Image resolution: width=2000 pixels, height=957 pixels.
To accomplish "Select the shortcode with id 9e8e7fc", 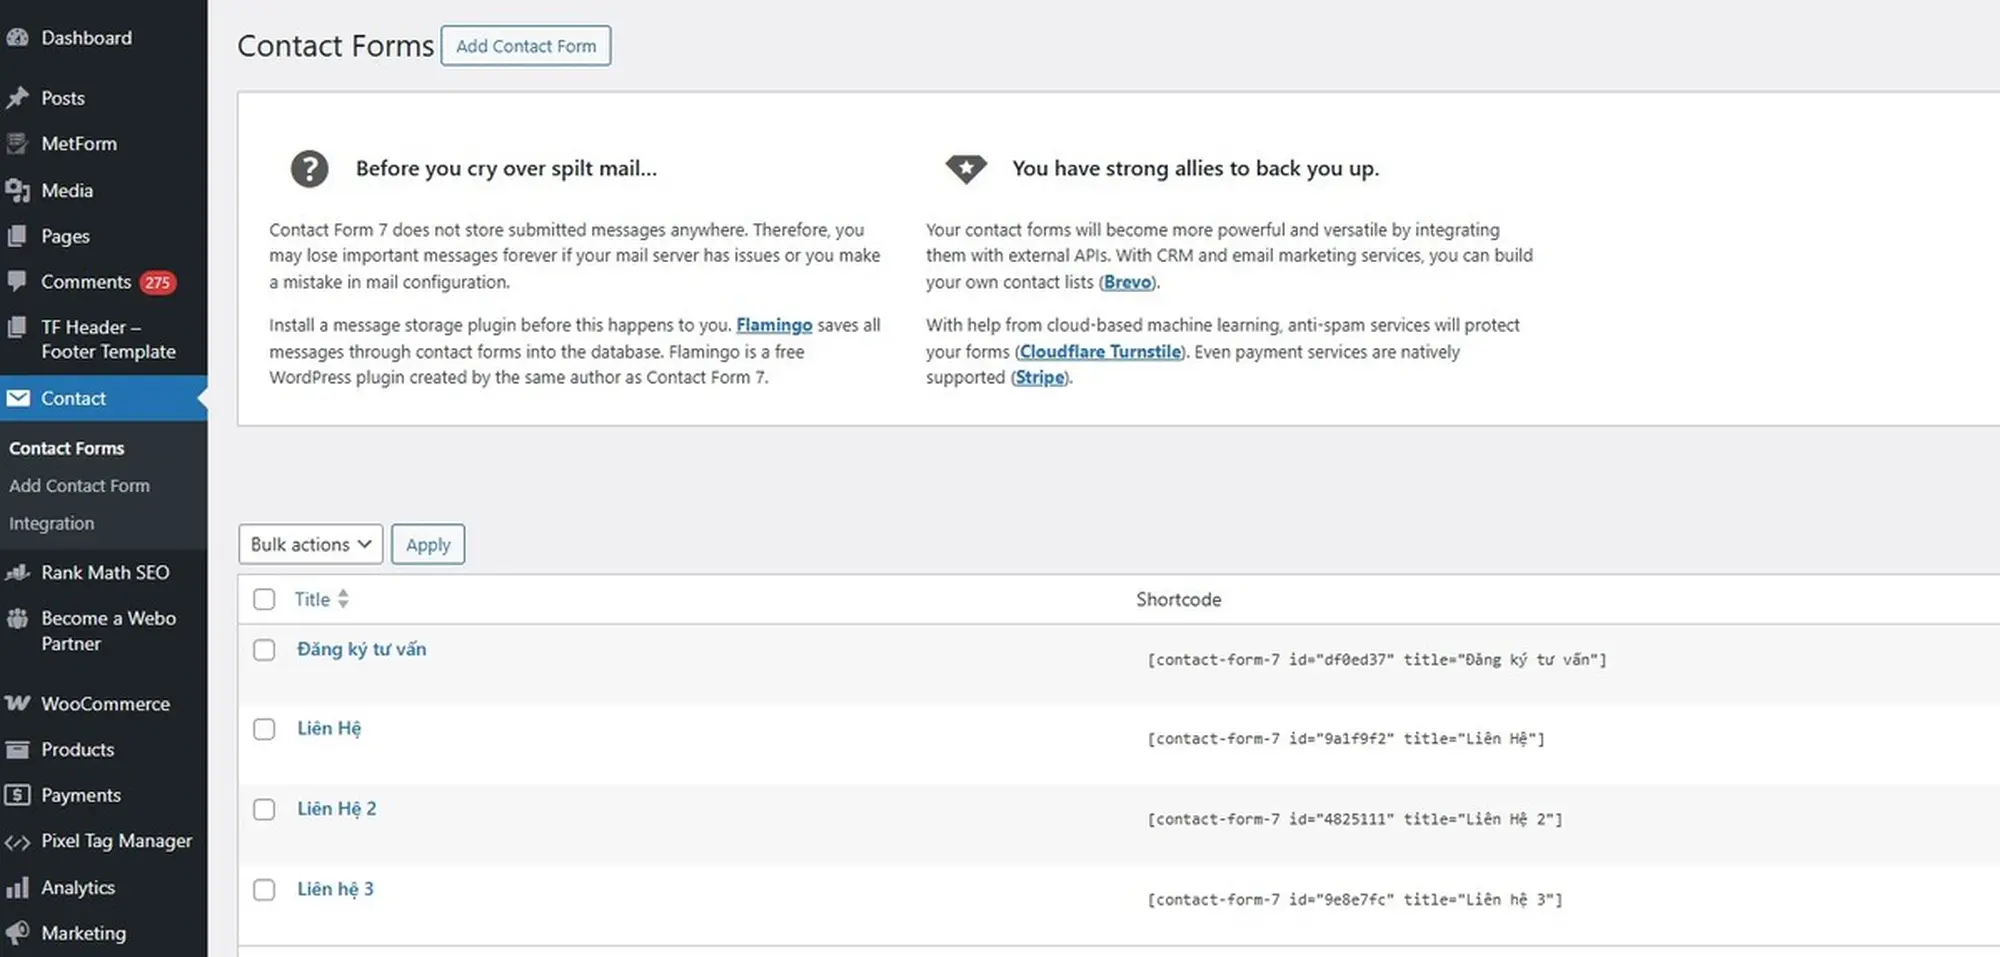I will [x=1355, y=900].
